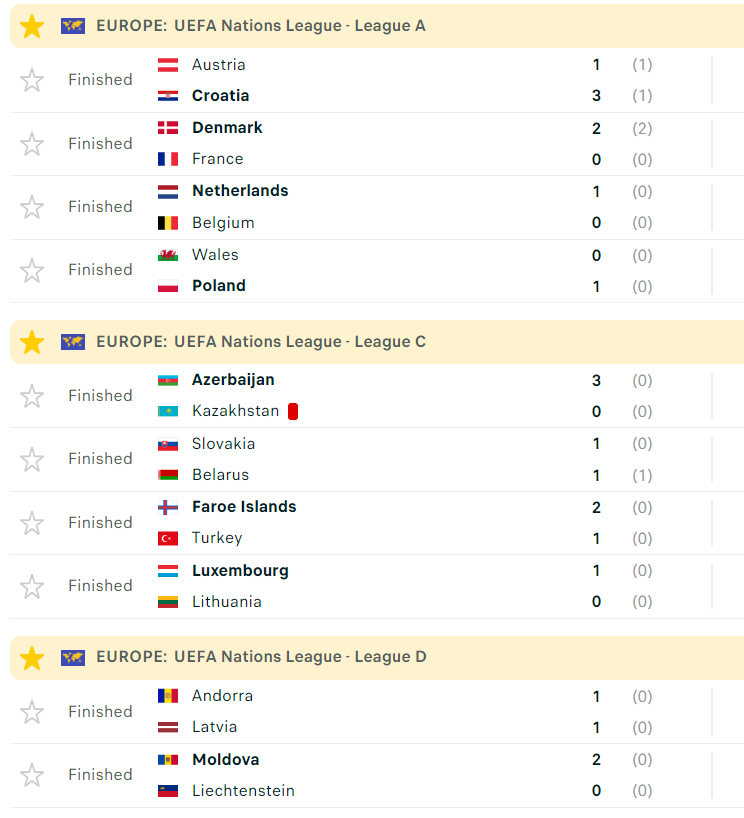Open Slovakia vs Belarus match details

click(x=400, y=459)
